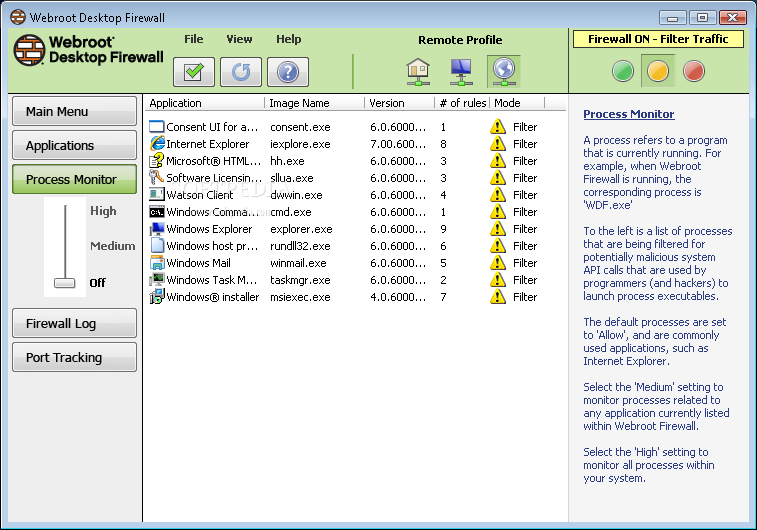The height and width of the screenshot is (530, 757).
Task: Select the sllua.exe image name cell
Action: (x=292, y=178)
